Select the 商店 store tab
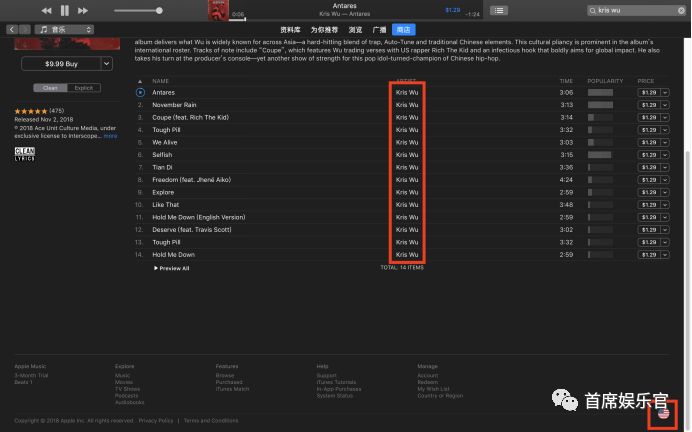Image resolution: width=692 pixels, height=432 pixels. [403, 30]
